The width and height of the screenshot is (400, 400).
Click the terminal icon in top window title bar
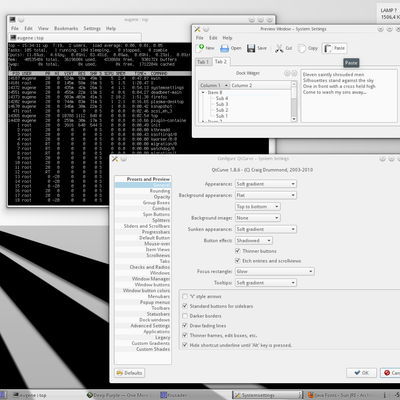coord(12,20)
